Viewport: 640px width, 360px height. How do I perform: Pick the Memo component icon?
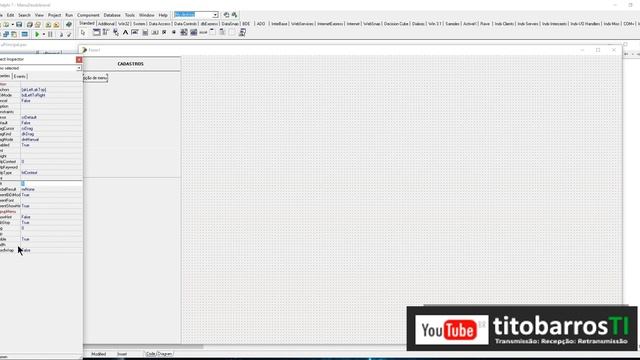click(x=145, y=32)
